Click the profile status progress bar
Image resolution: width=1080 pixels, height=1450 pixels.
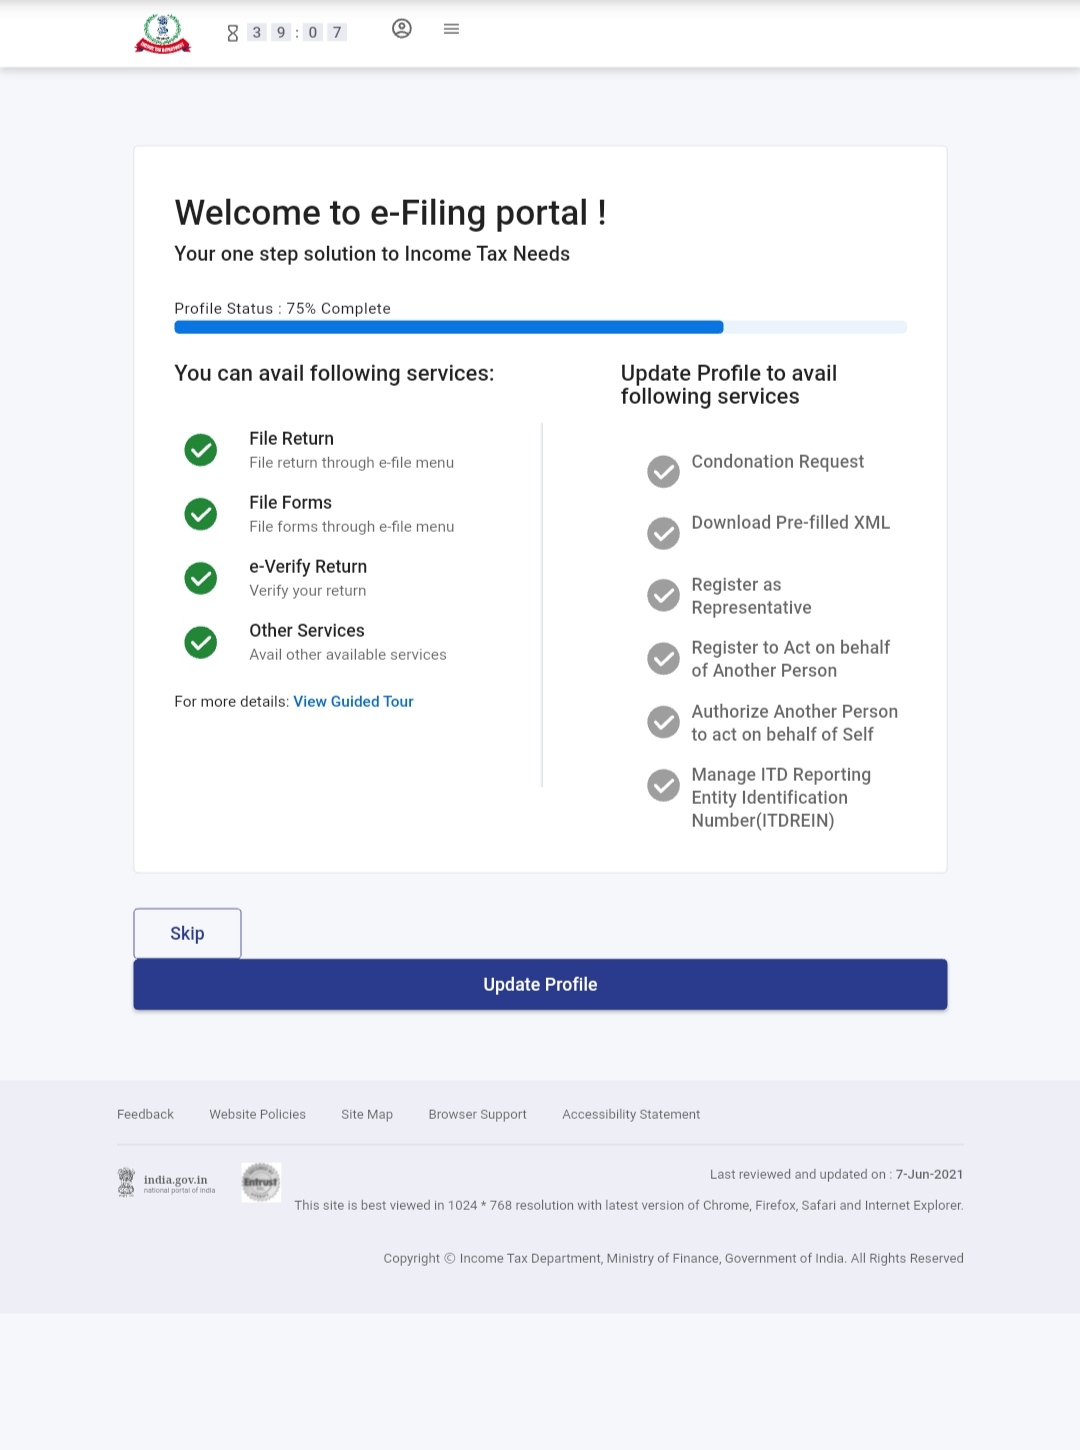[540, 327]
